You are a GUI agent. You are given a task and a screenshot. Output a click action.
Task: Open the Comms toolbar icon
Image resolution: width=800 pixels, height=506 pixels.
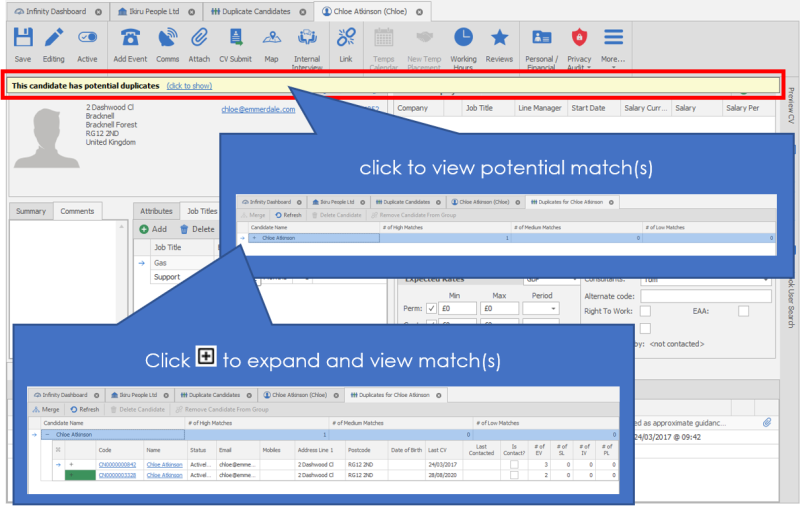168,39
